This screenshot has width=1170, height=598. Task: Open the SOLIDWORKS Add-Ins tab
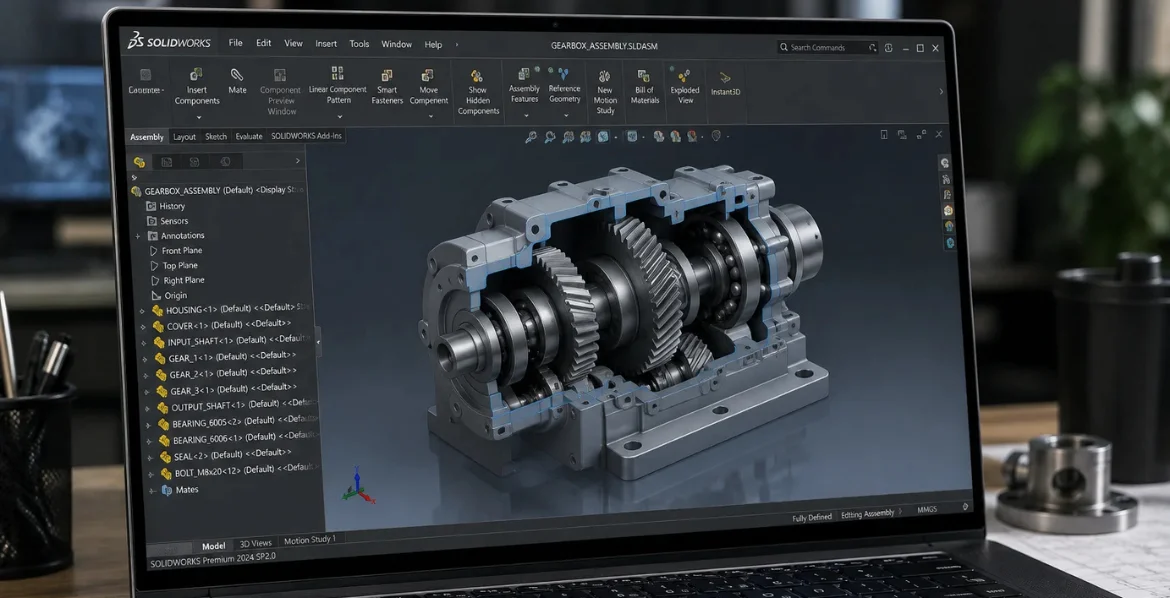pyautogui.click(x=306, y=136)
